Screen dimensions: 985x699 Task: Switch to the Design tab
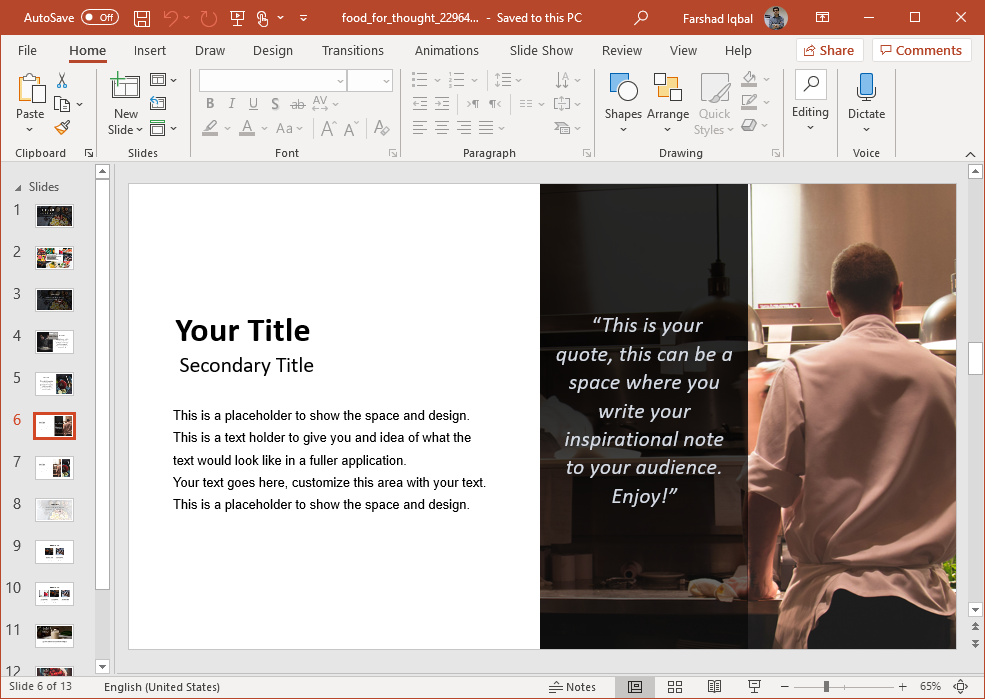coord(272,50)
